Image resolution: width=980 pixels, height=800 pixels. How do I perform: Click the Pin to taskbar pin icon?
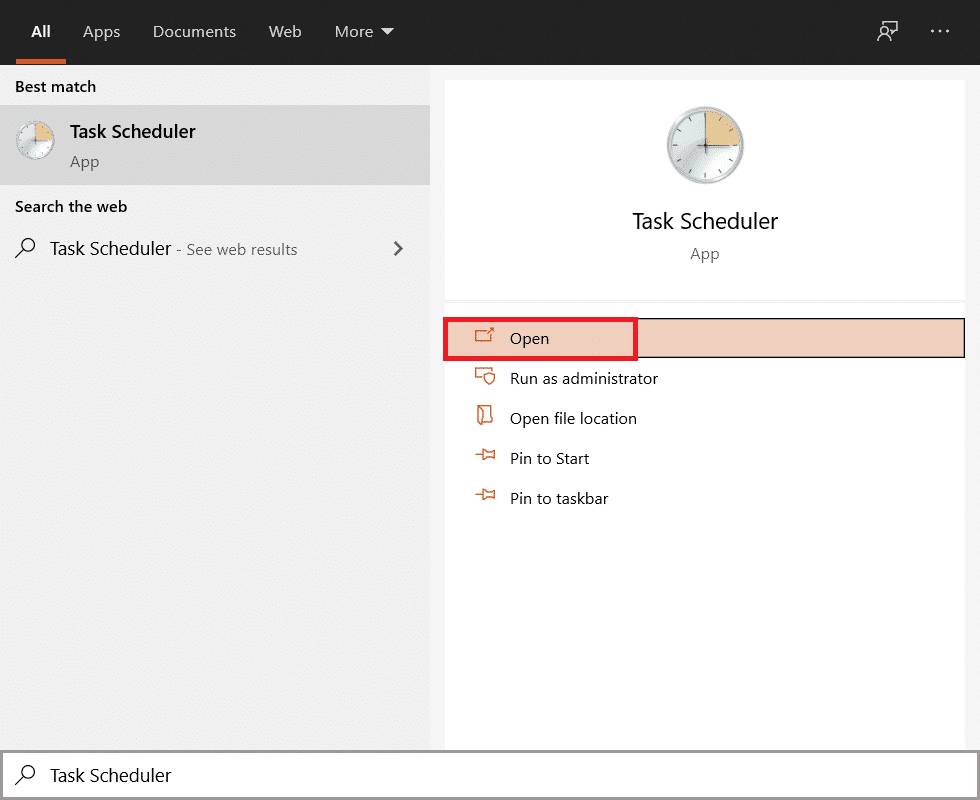(x=485, y=497)
